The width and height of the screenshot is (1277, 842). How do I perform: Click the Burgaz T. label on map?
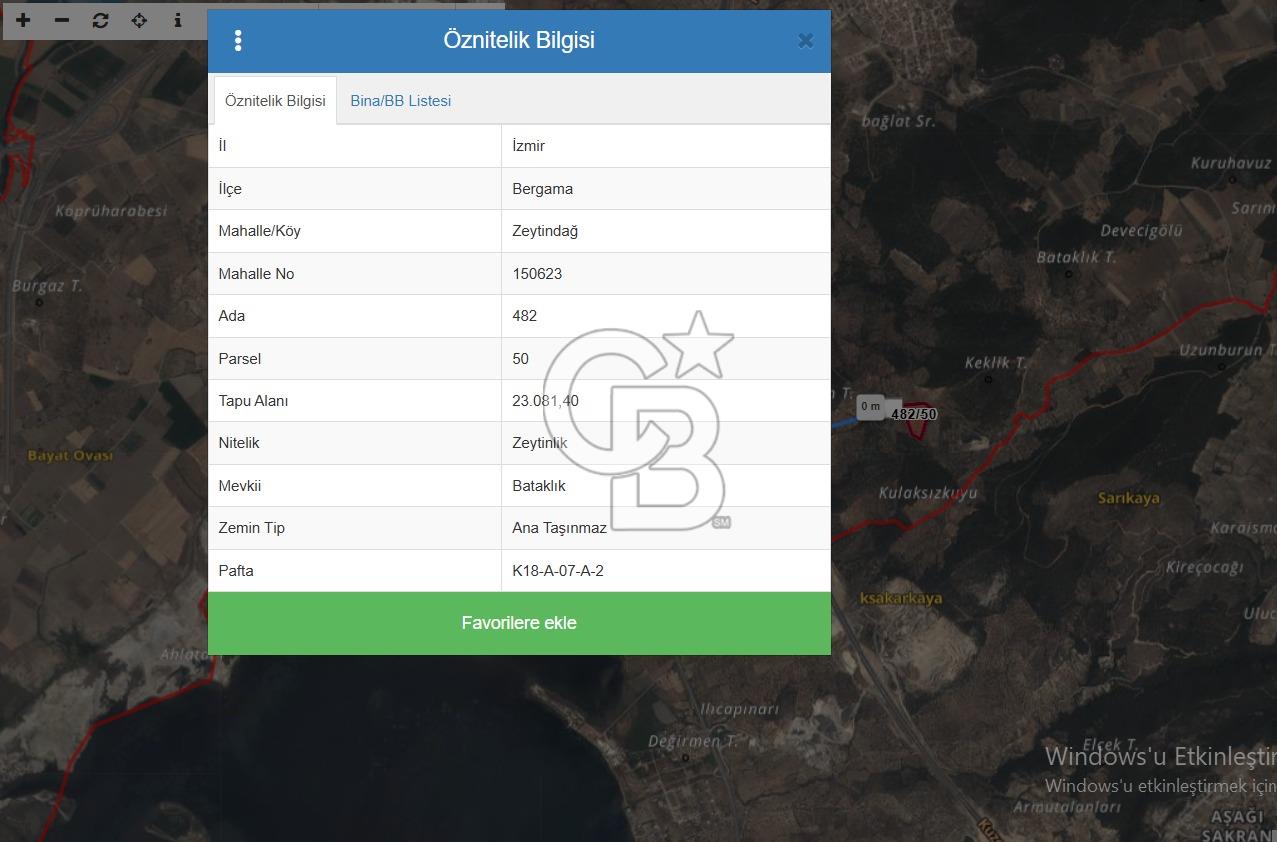tap(47, 286)
